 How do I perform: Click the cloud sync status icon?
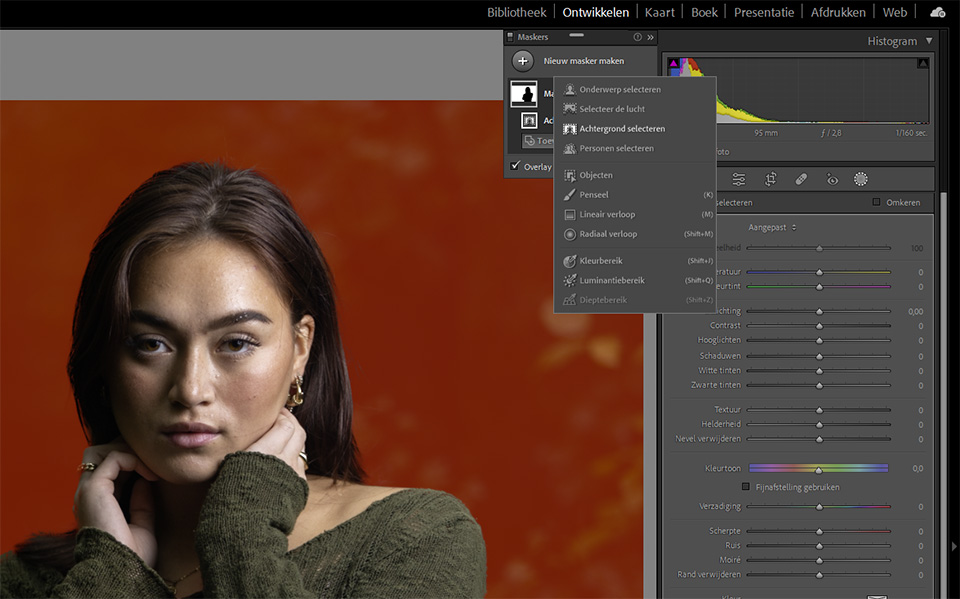[x=937, y=12]
